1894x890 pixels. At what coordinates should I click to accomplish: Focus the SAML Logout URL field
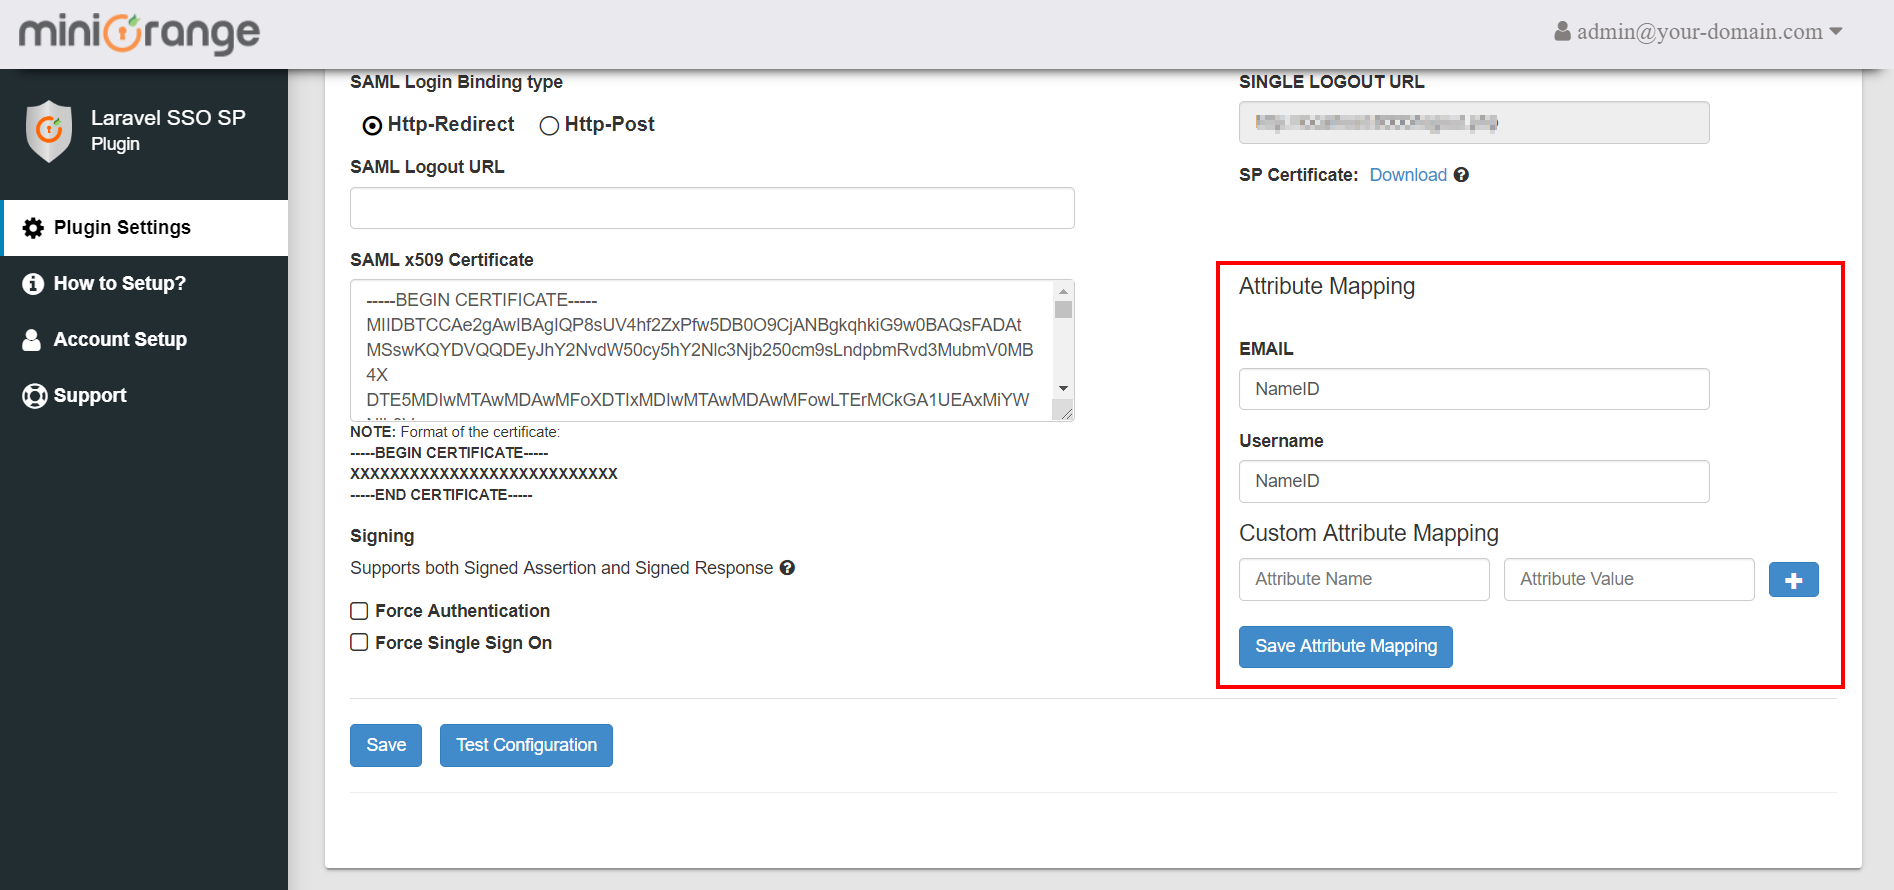(712, 208)
